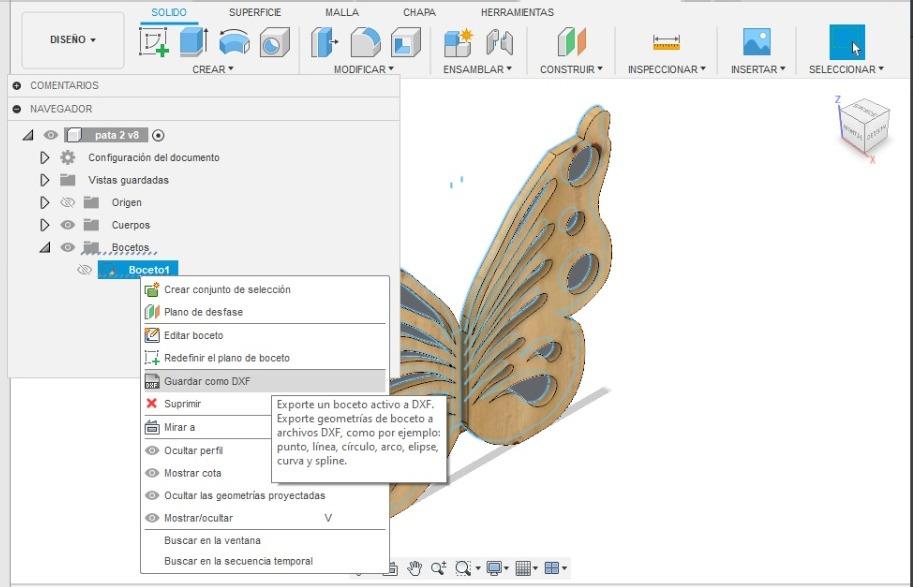Click the Measure ruler icon
Image resolution: width=913 pixels, height=587 pixels.
point(666,42)
